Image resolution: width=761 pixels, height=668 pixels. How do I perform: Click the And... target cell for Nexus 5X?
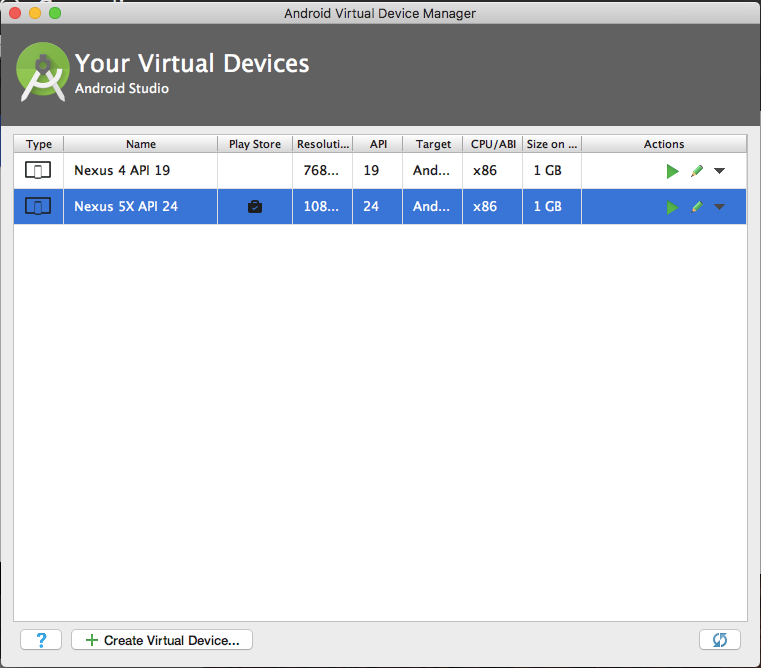point(432,206)
